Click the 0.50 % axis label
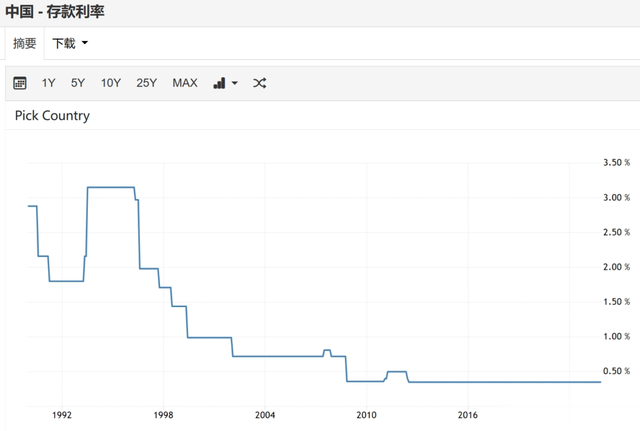 (x=616, y=371)
